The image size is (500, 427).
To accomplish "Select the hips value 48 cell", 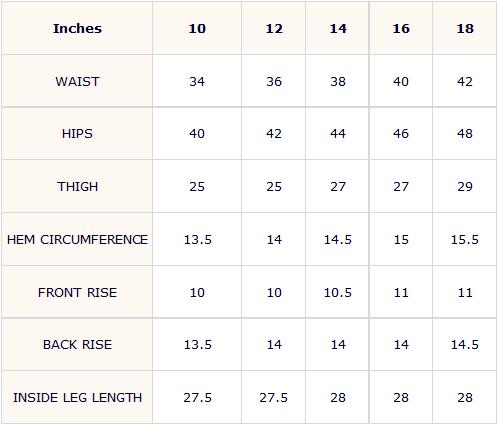I will [x=465, y=134].
